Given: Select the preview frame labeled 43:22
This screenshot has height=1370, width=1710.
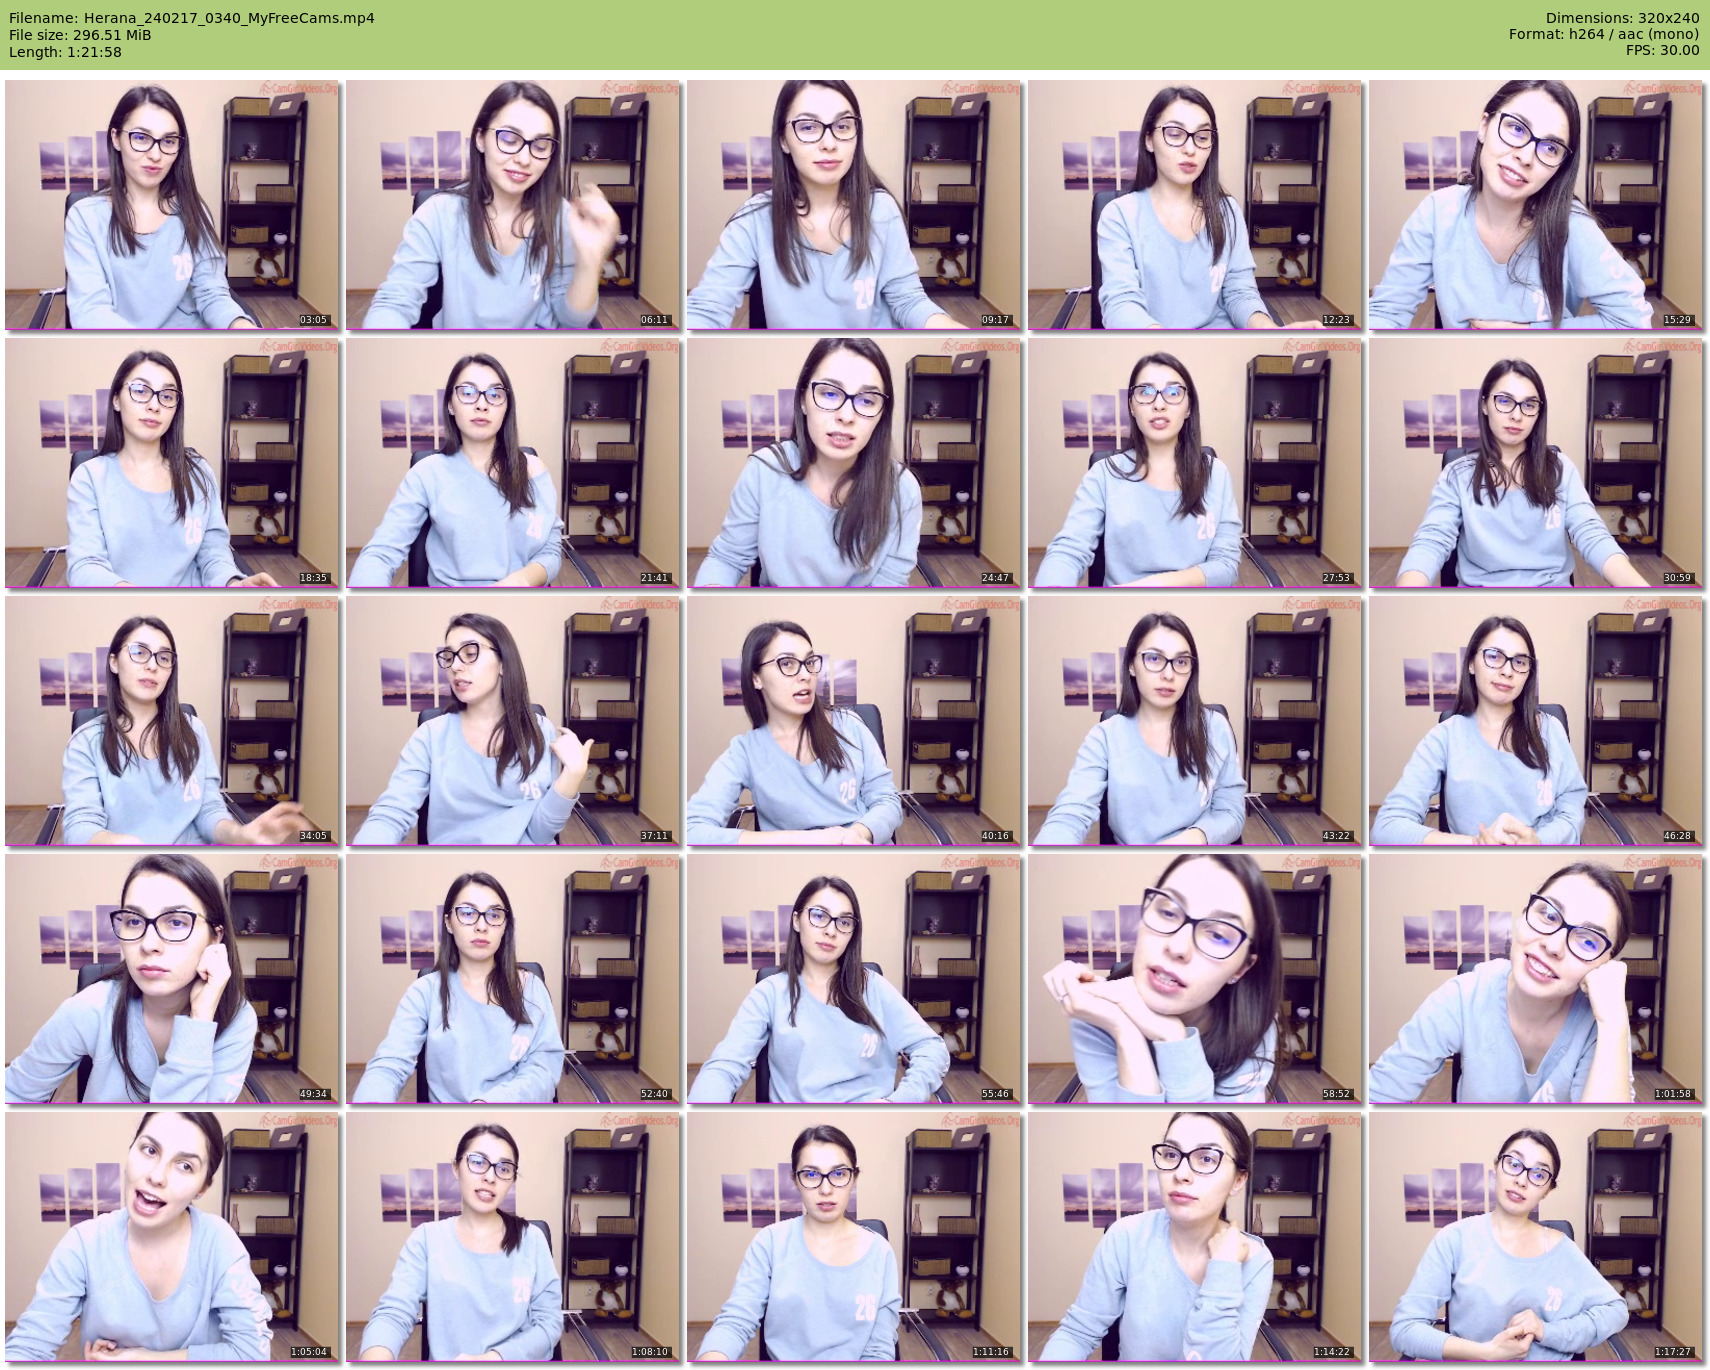Looking at the screenshot, I should 1195,721.
